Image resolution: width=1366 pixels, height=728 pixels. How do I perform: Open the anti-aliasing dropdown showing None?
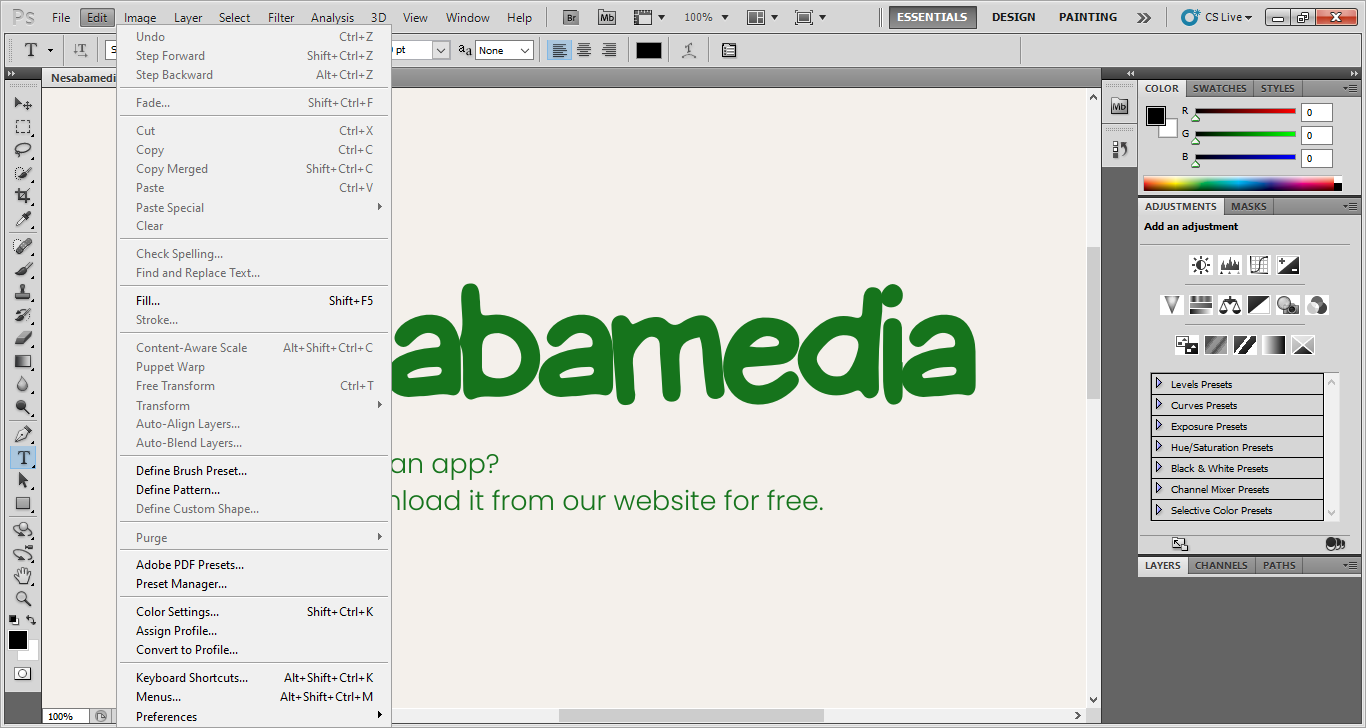click(504, 50)
